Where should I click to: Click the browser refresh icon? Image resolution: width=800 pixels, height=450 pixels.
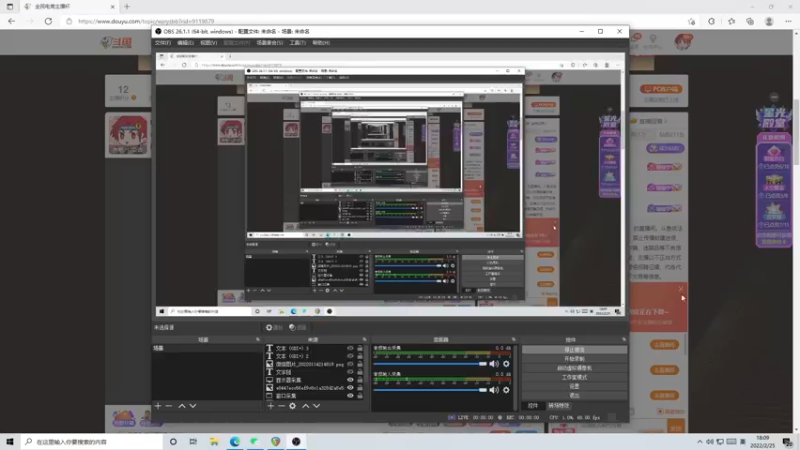point(48,21)
